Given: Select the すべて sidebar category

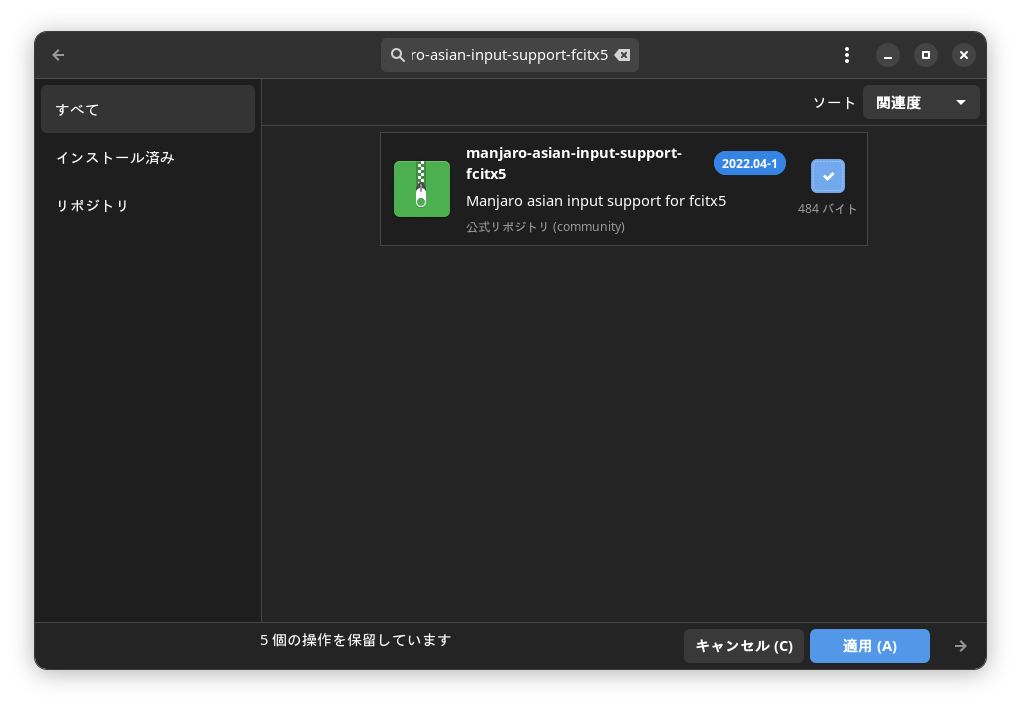Looking at the screenshot, I should [148, 109].
